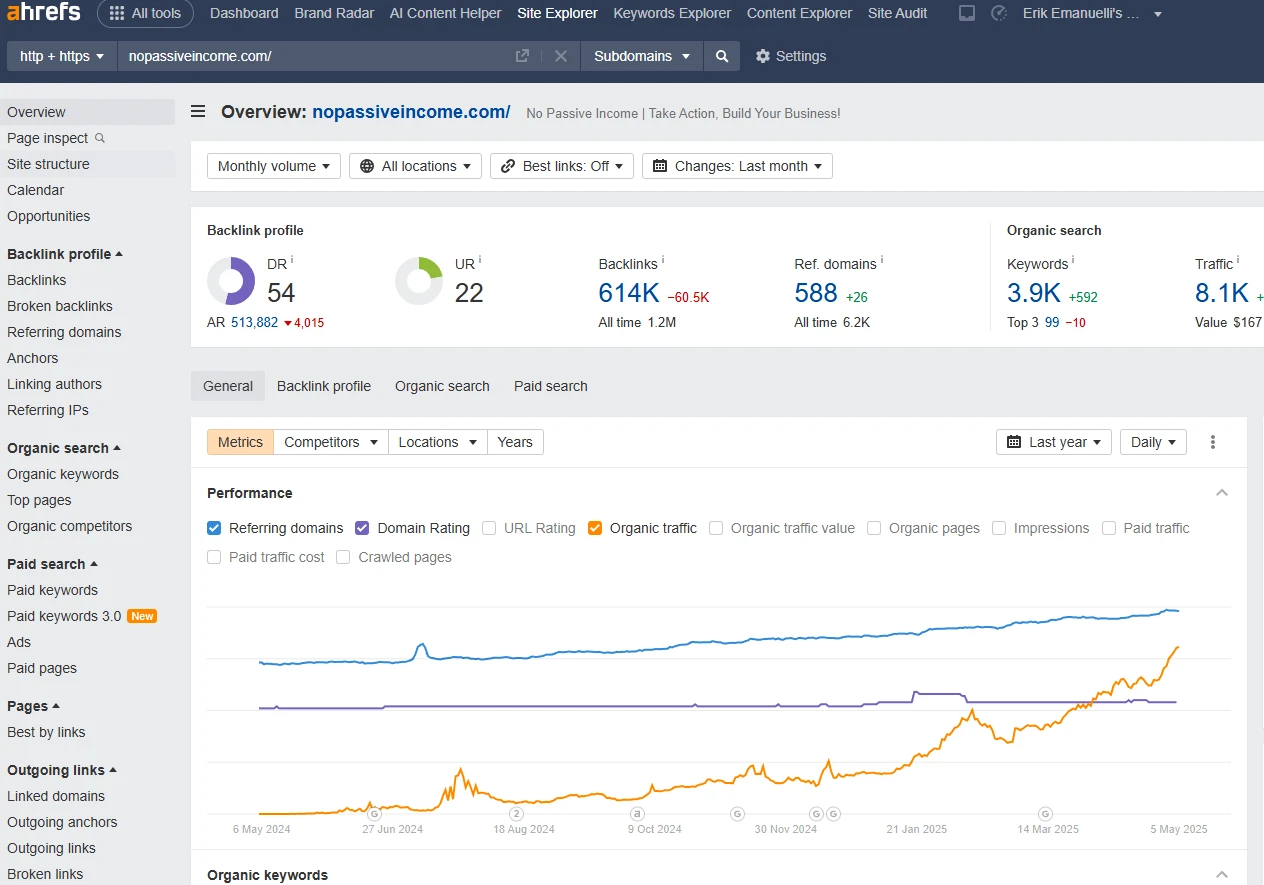Open Keywords Explorer in top menu

(672, 13)
